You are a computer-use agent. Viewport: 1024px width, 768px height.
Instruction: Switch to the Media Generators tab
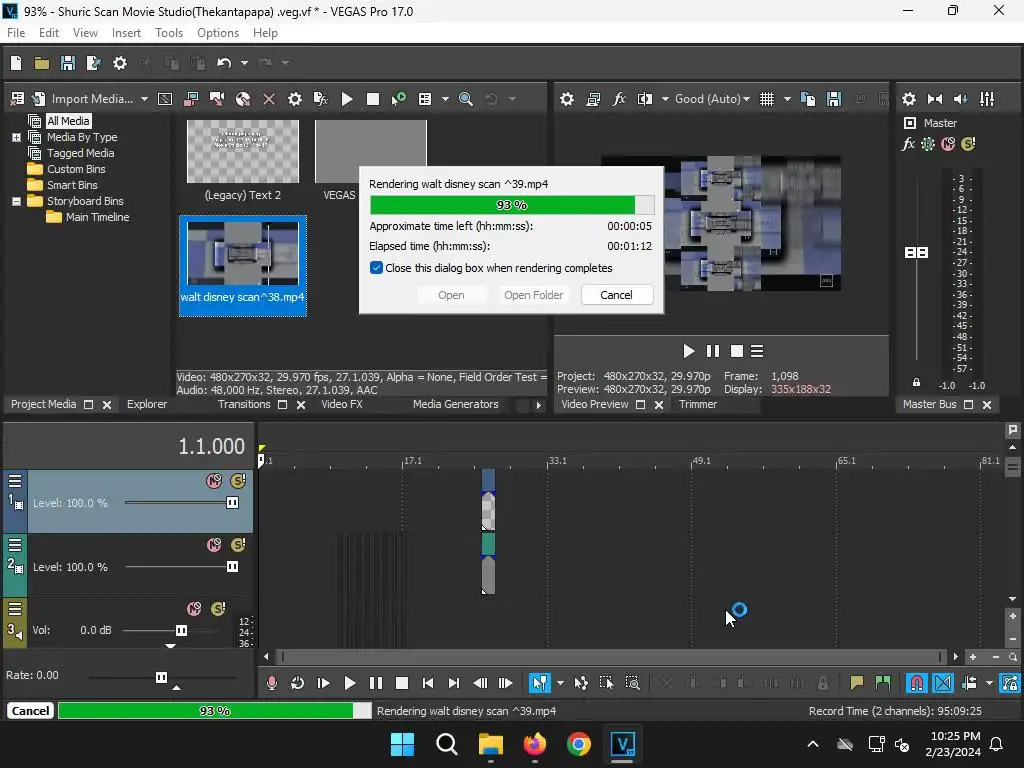pos(455,404)
